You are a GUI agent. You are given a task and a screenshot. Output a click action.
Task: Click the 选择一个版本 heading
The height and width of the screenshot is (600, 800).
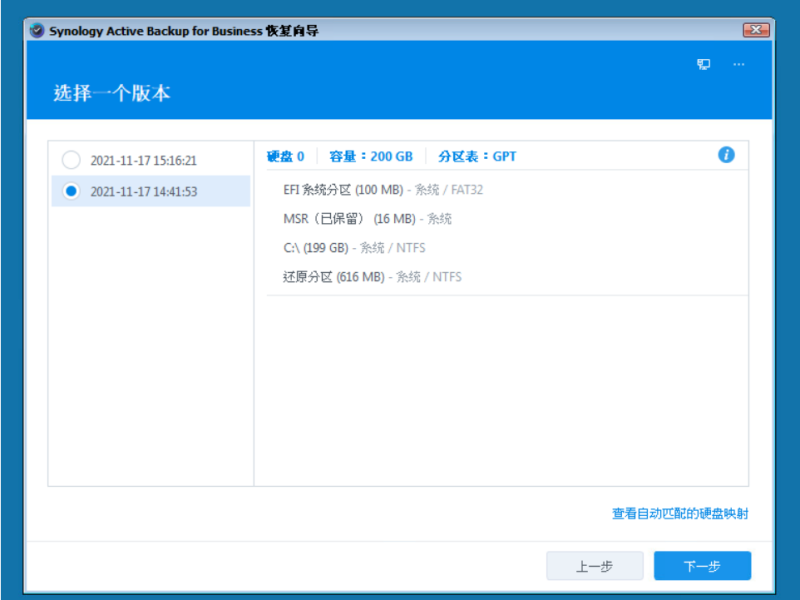[x=112, y=93]
